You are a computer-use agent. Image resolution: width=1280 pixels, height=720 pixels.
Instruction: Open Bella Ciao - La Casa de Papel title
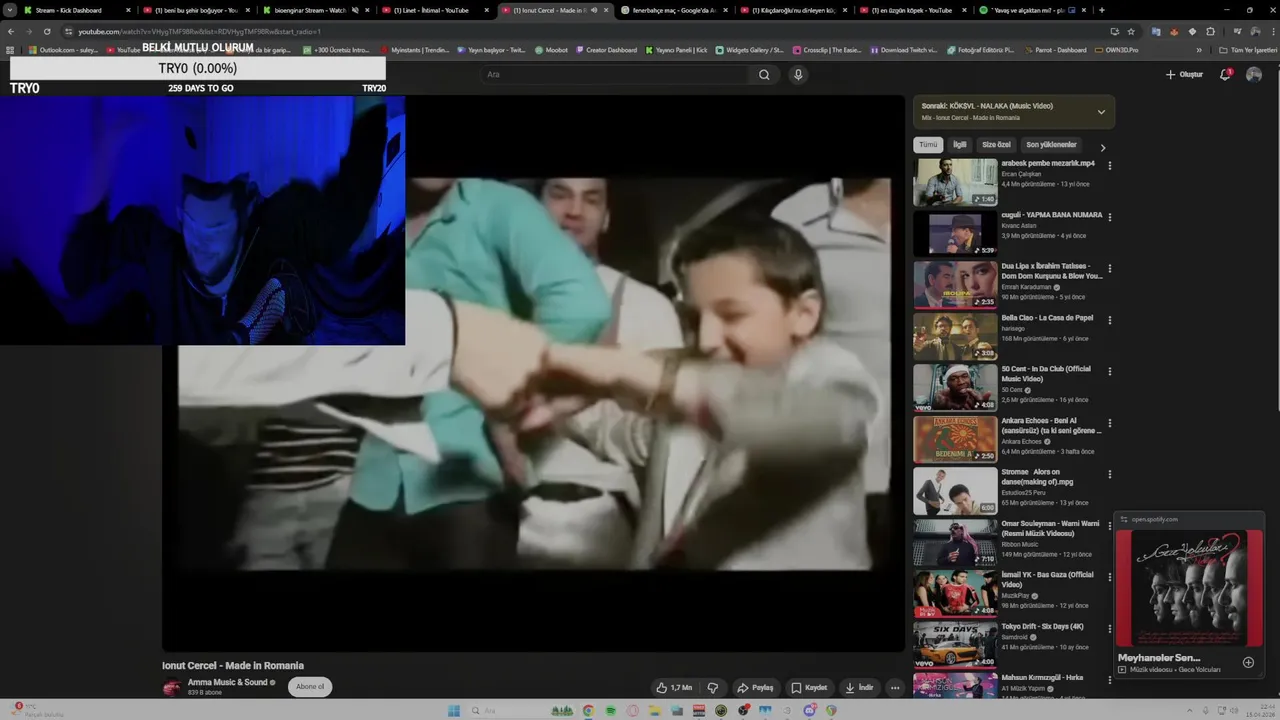click(x=1047, y=318)
